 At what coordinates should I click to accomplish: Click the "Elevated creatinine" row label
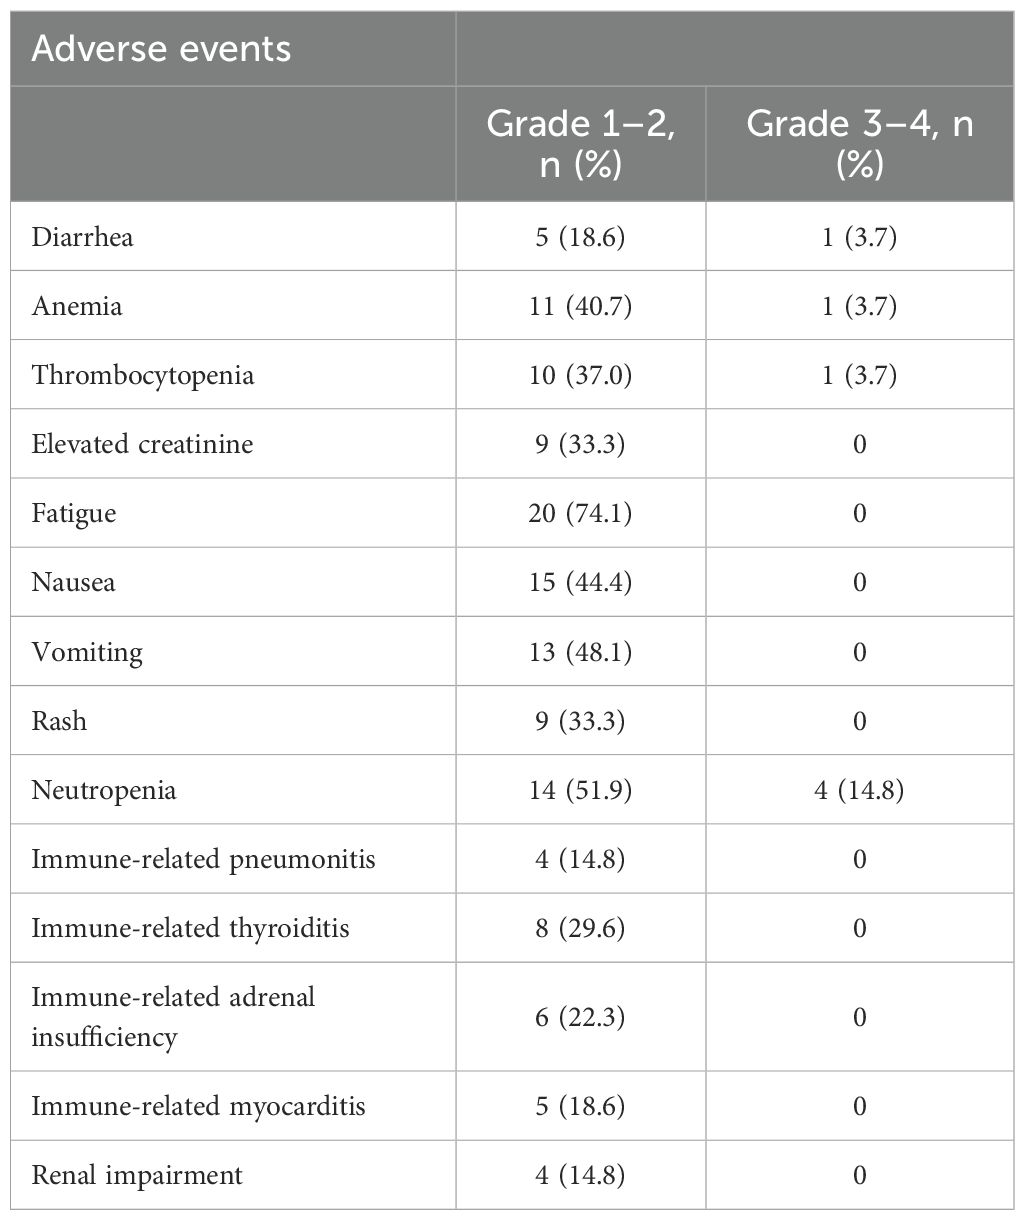(x=142, y=444)
